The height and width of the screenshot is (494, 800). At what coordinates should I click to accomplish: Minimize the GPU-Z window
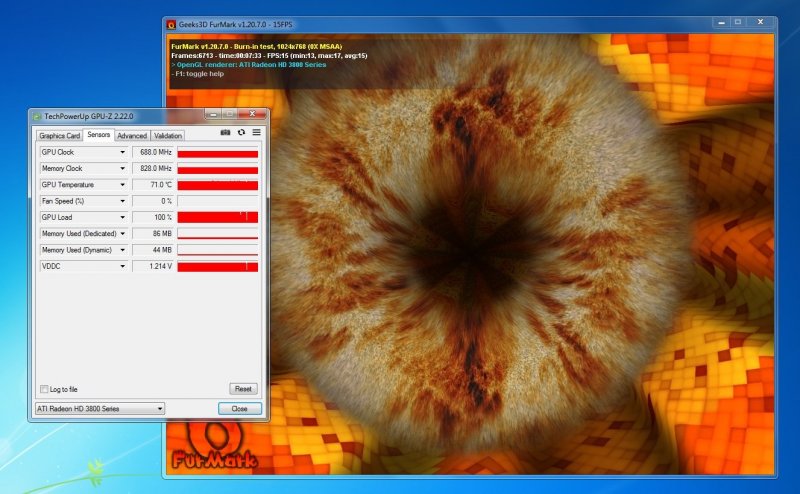tap(213, 115)
